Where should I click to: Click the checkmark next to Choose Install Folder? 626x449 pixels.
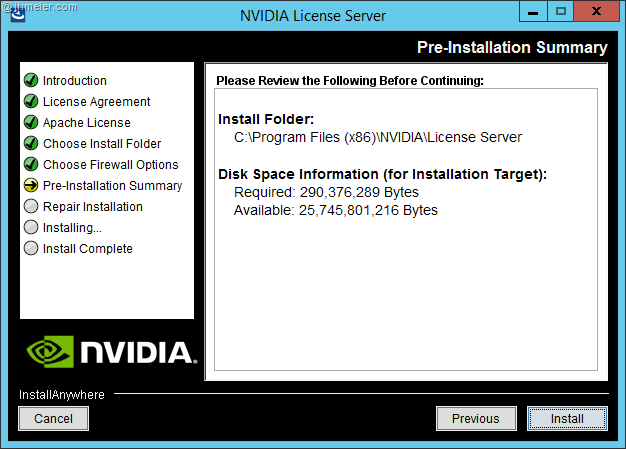[x=31, y=144]
